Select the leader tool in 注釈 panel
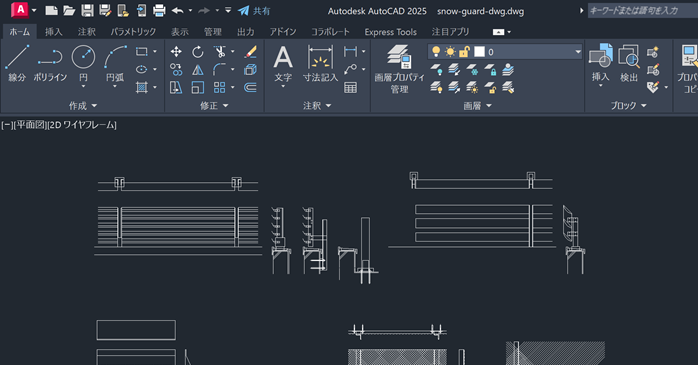698x365 pixels. pos(350,69)
